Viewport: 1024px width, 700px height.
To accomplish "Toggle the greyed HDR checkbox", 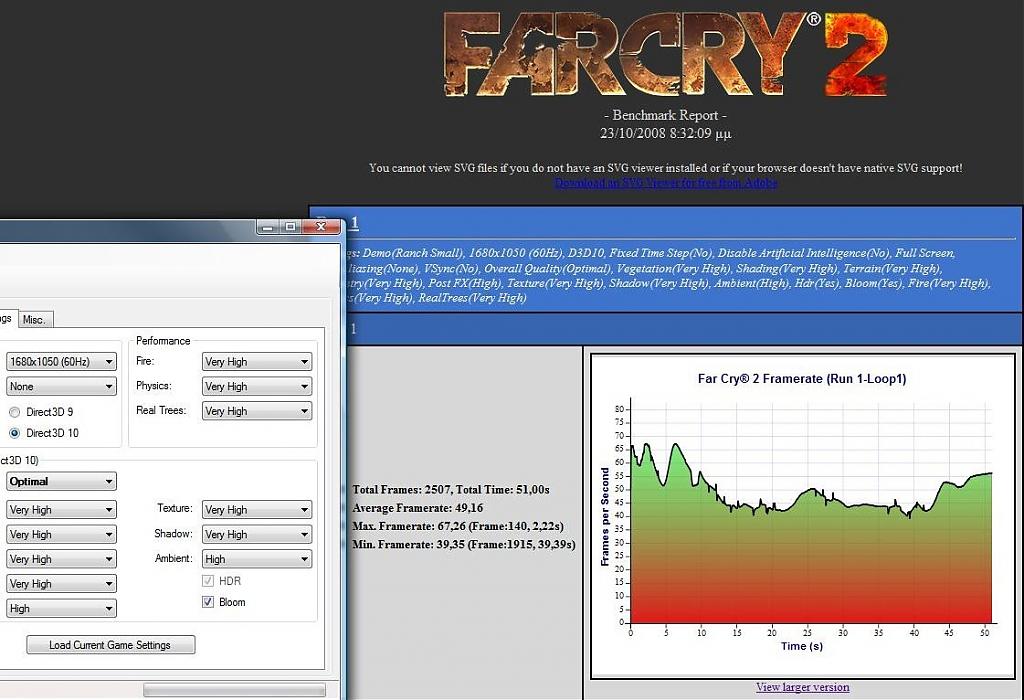I will [x=208, y=581].
